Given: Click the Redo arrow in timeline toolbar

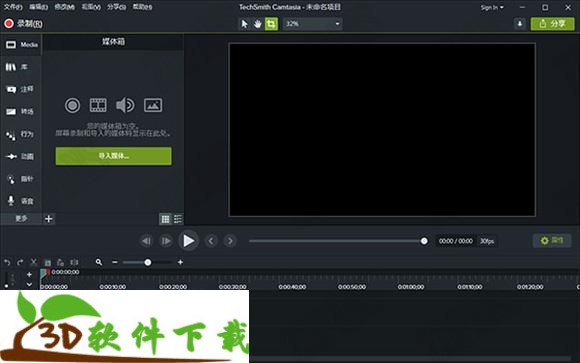Looking at the screenshot, I should coord(20,262).
